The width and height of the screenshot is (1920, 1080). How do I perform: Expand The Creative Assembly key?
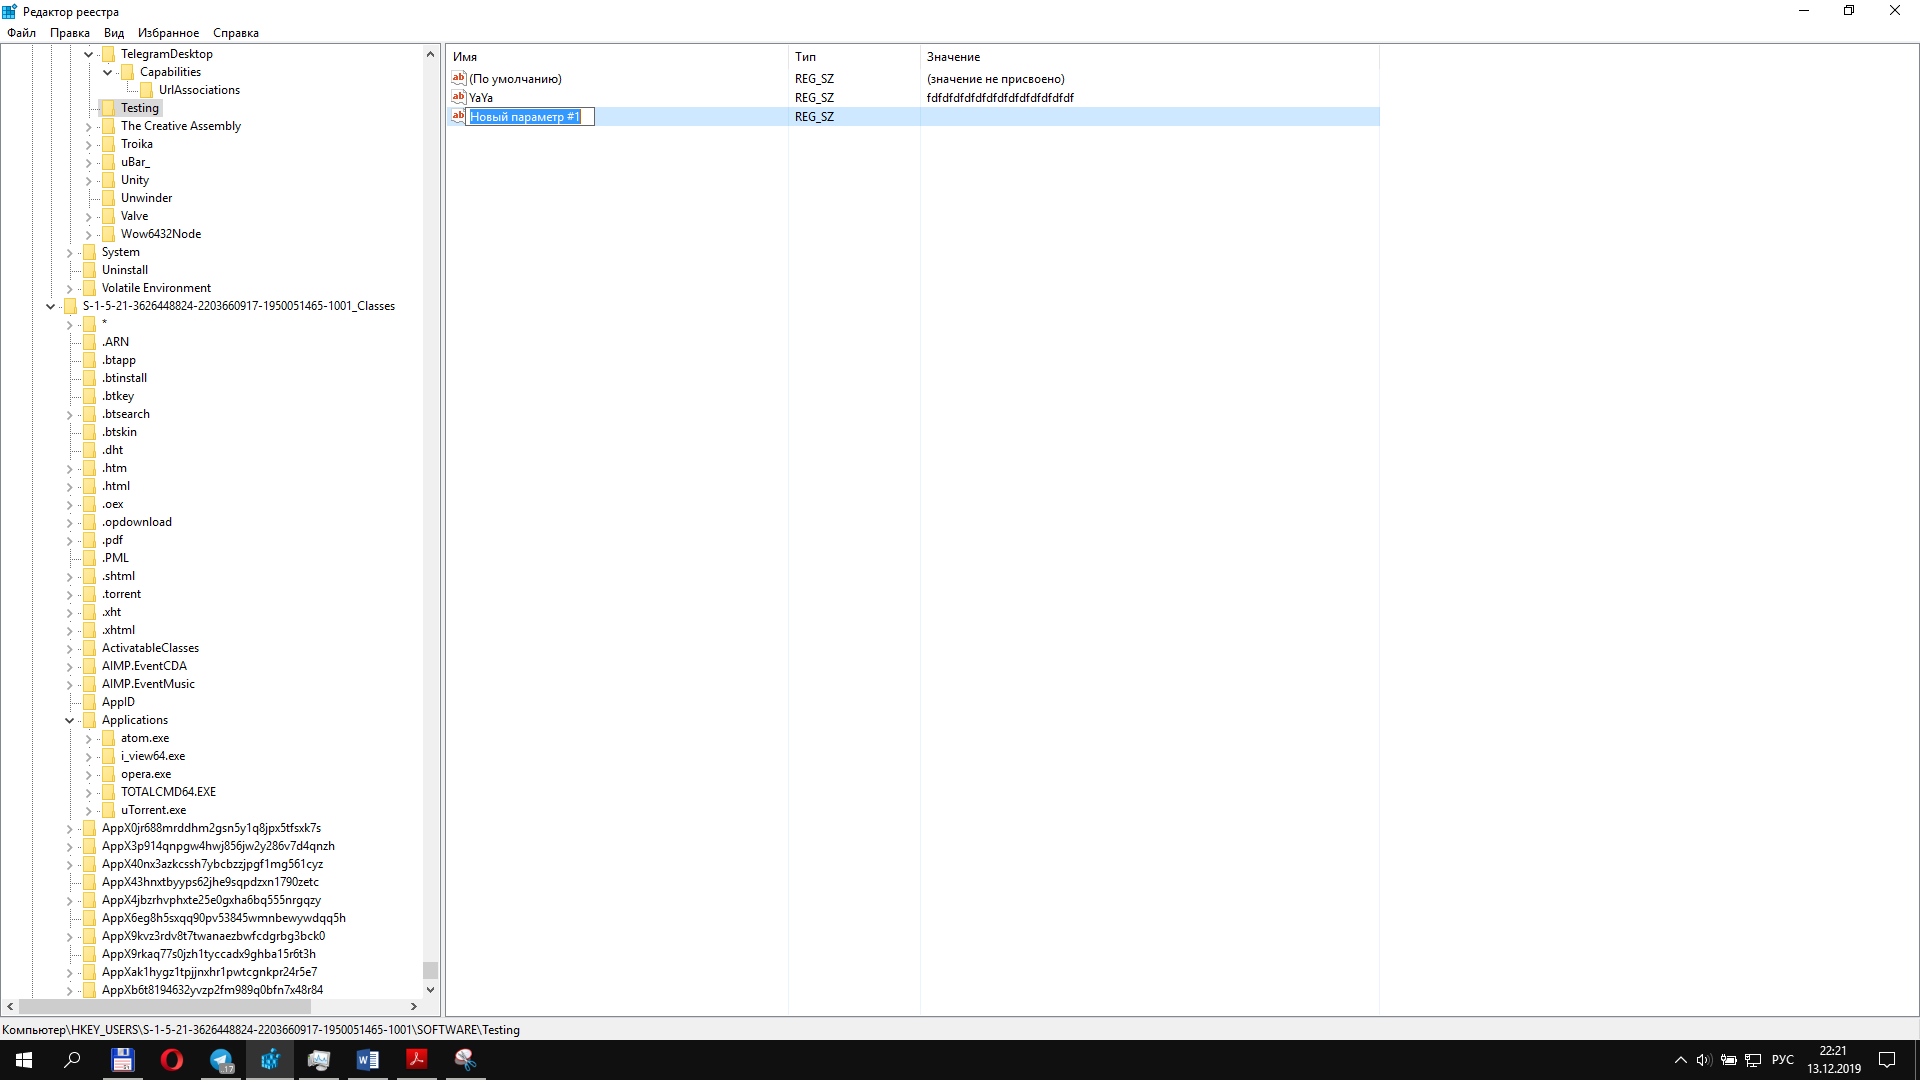88,126
